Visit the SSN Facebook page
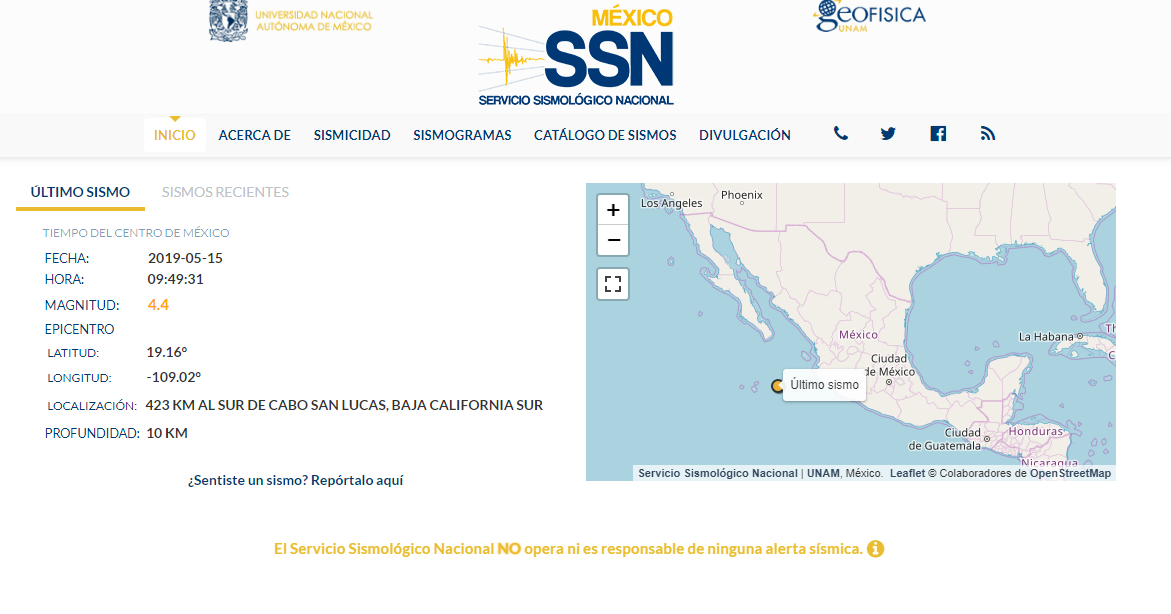This screenshot has height=614, width=1171. tap(938, 134)
